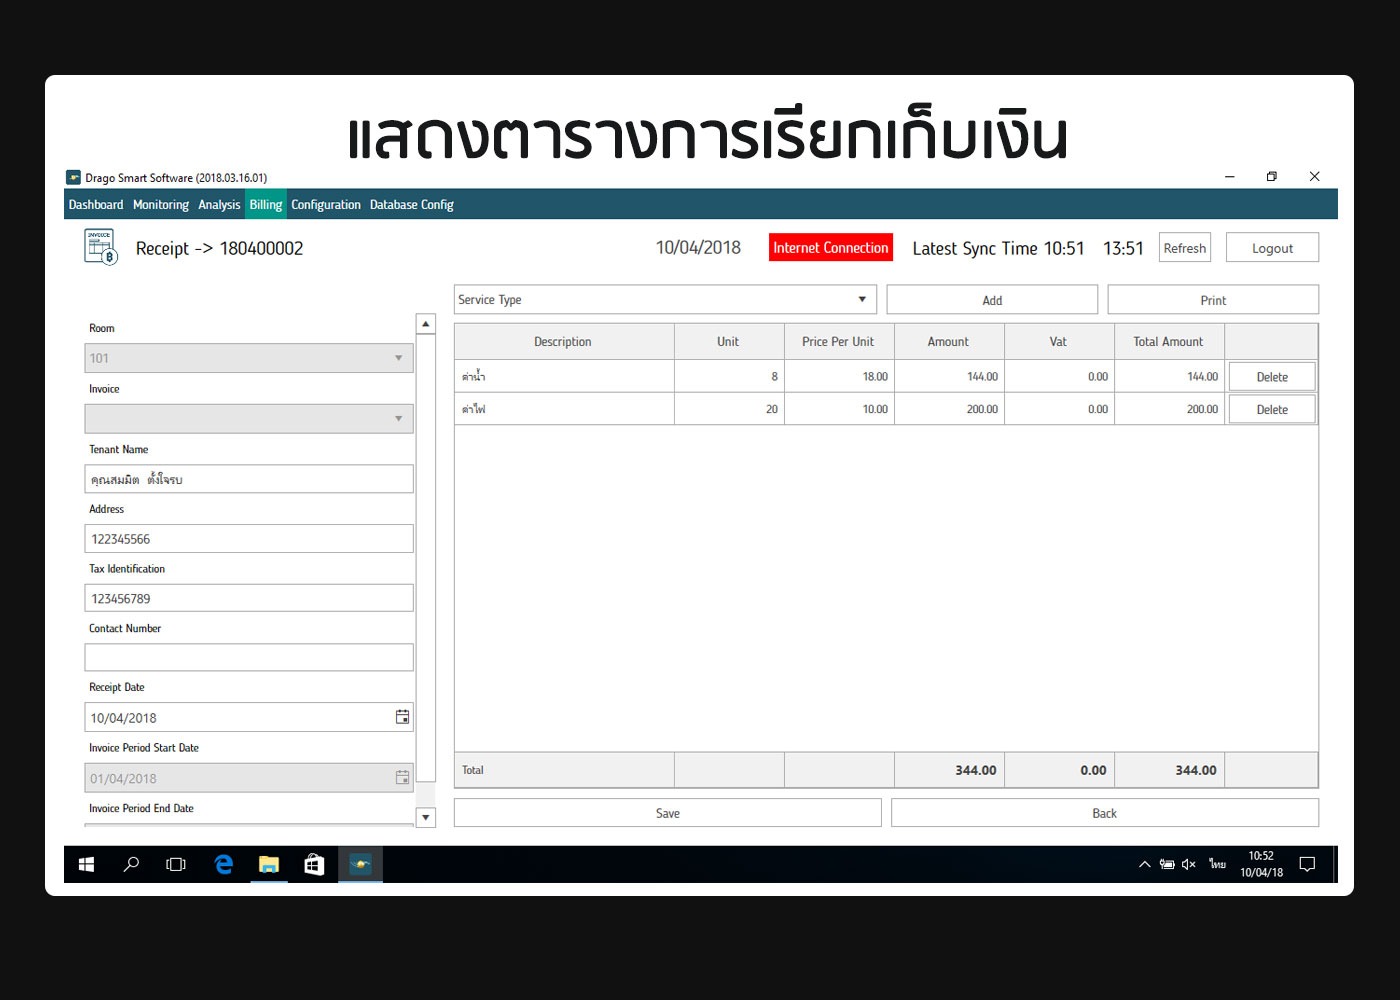Open Task View on the taskbar
This screenshot has height=1000, width=1400.
click(x=176, y=865)
